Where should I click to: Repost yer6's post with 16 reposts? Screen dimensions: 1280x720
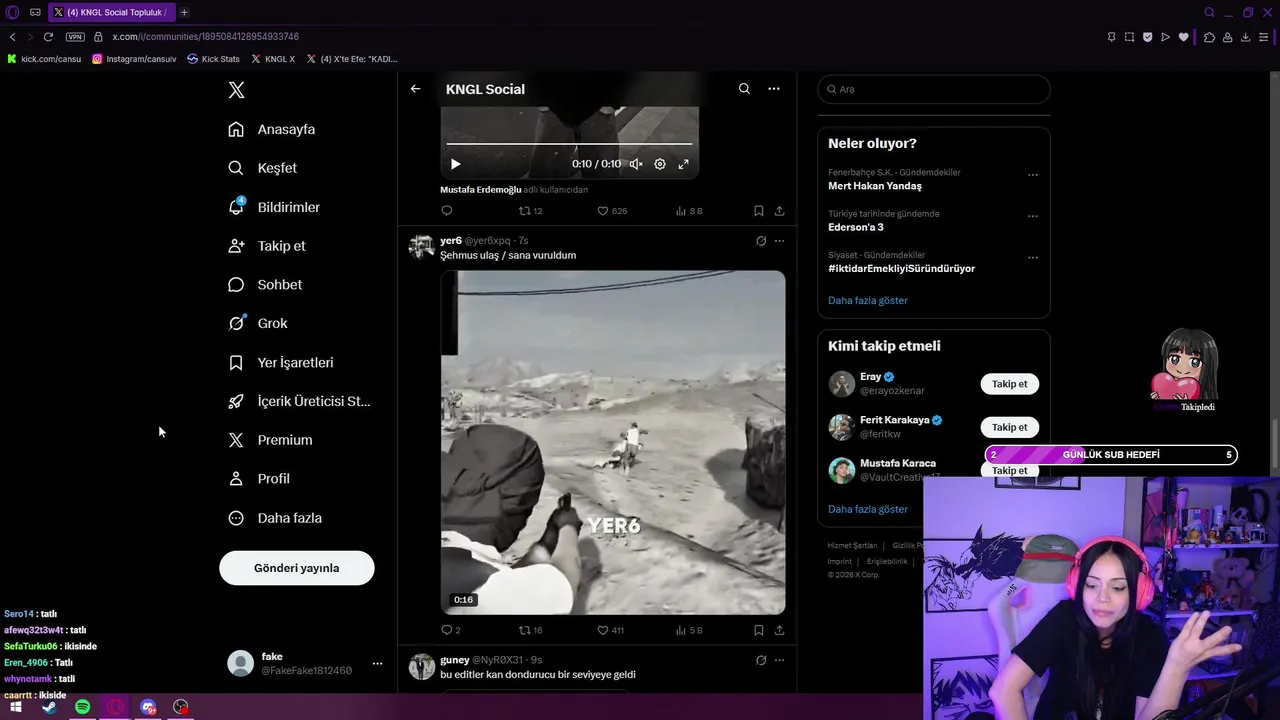click(530, 630)
